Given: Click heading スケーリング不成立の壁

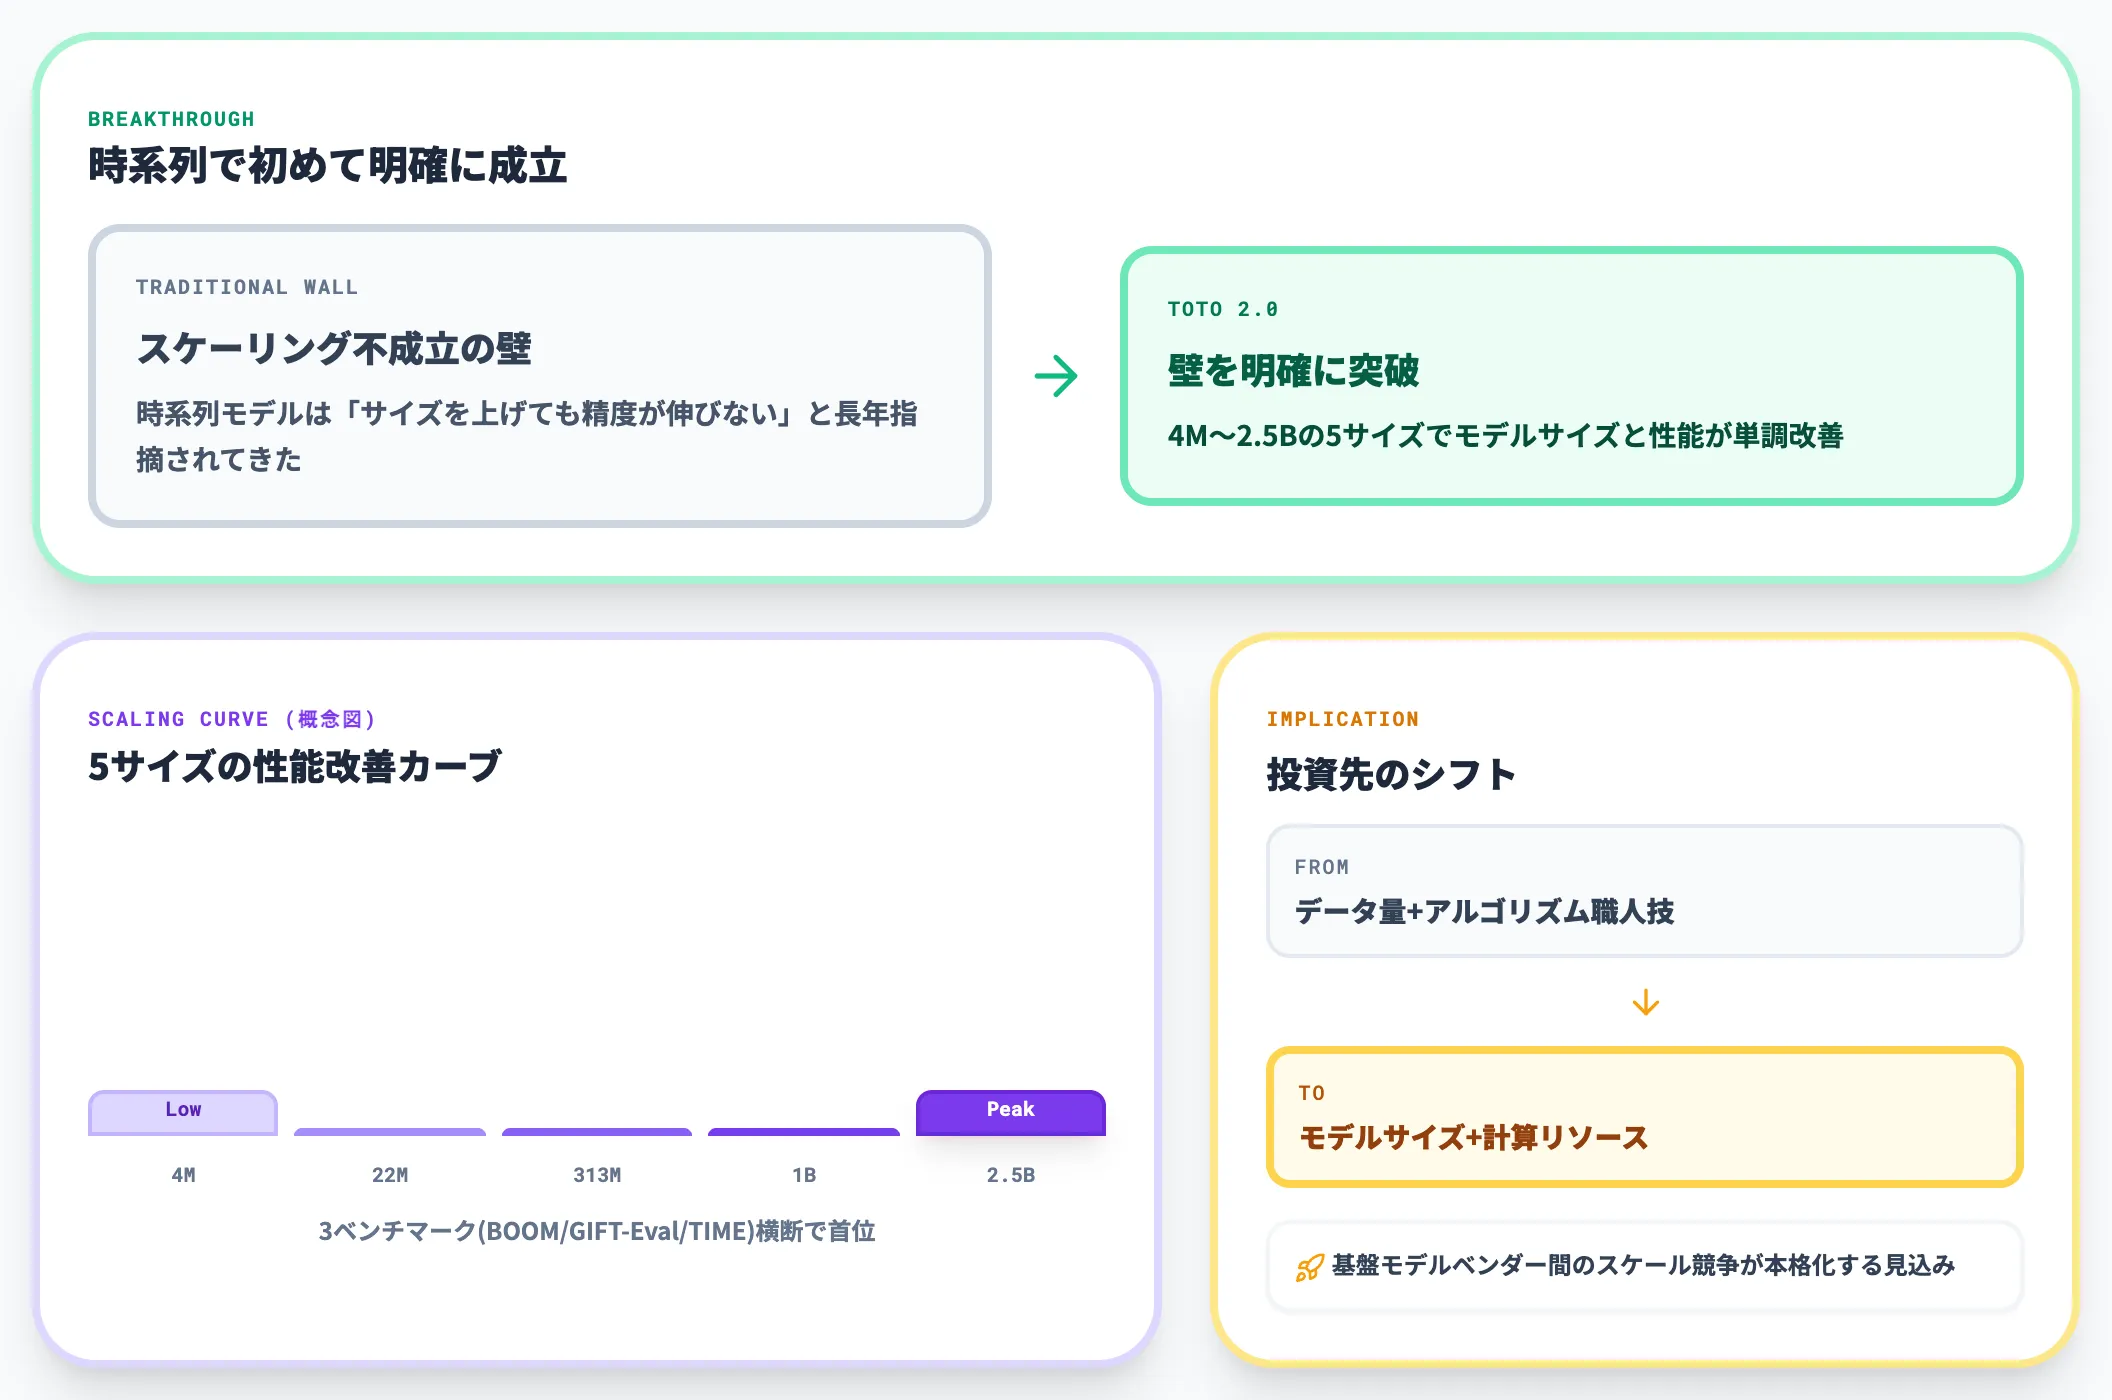Looking at the screenshot, I should point(334,348).
